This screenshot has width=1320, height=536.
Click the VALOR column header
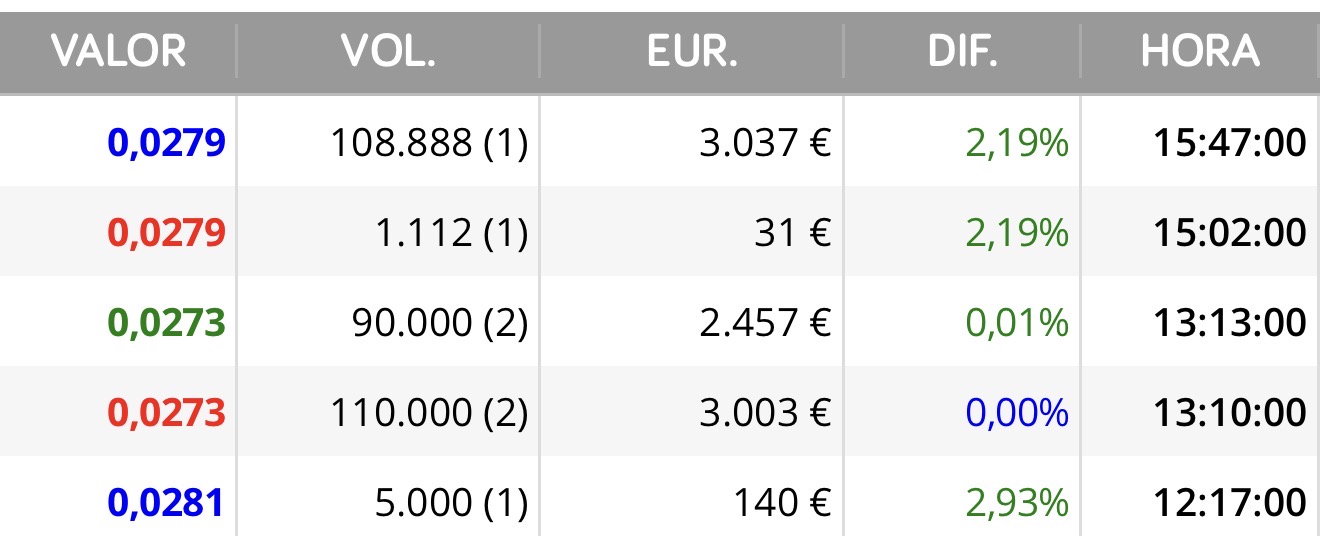tap(118, 50)
